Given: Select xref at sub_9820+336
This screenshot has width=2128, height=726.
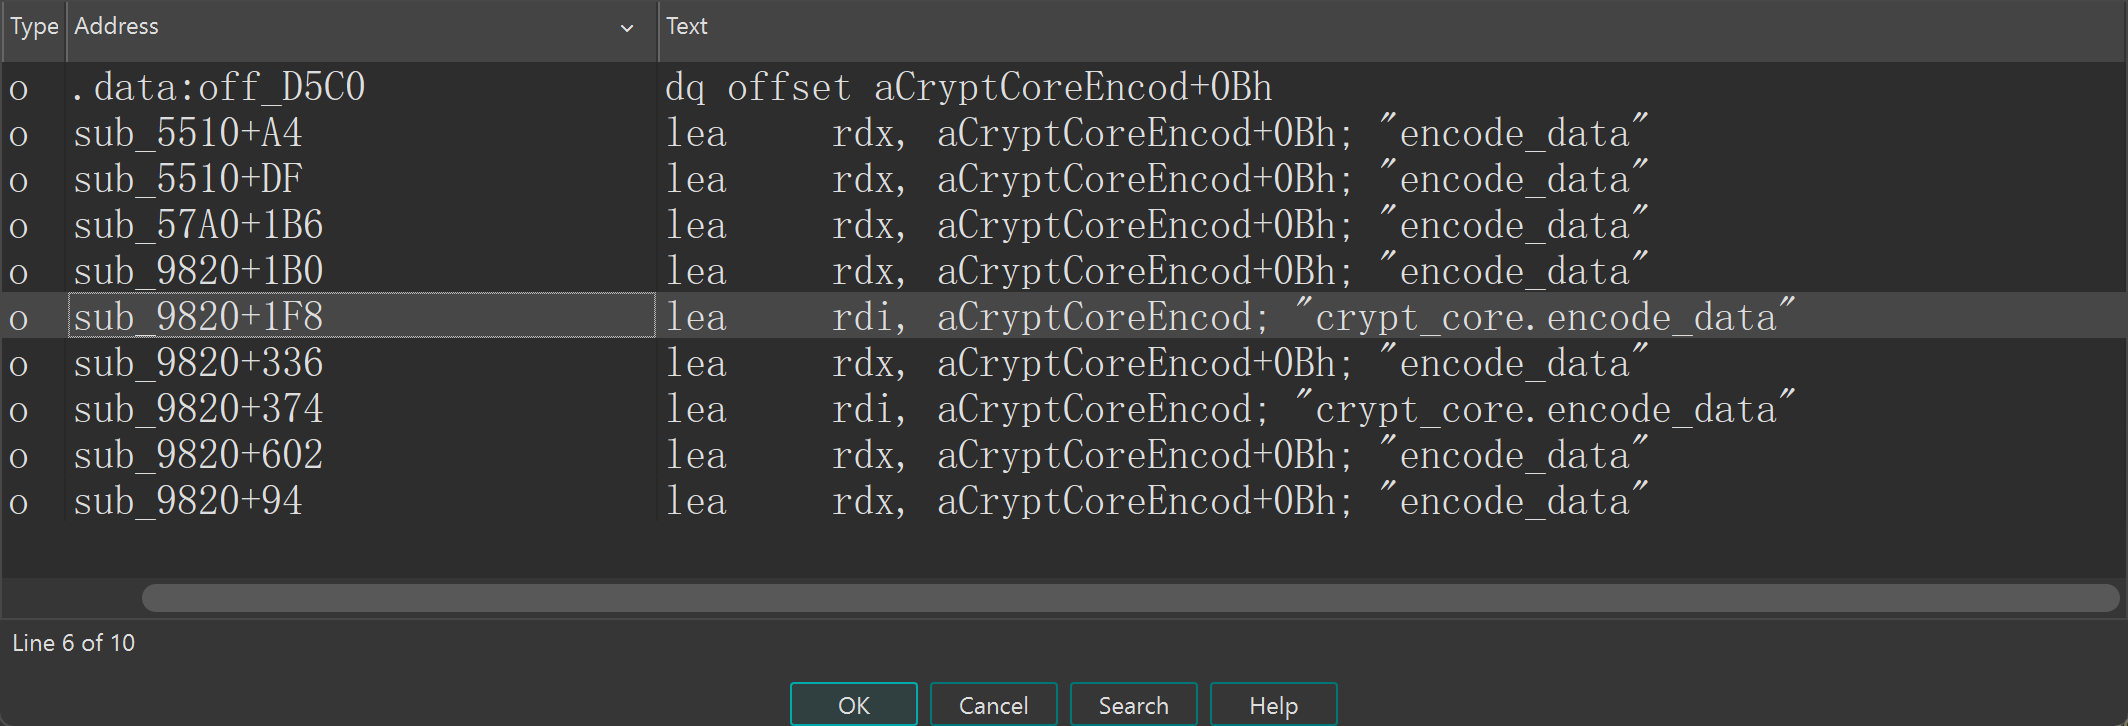Looking at the screenshot, I should pyautogui.click(x=198, y=364).
